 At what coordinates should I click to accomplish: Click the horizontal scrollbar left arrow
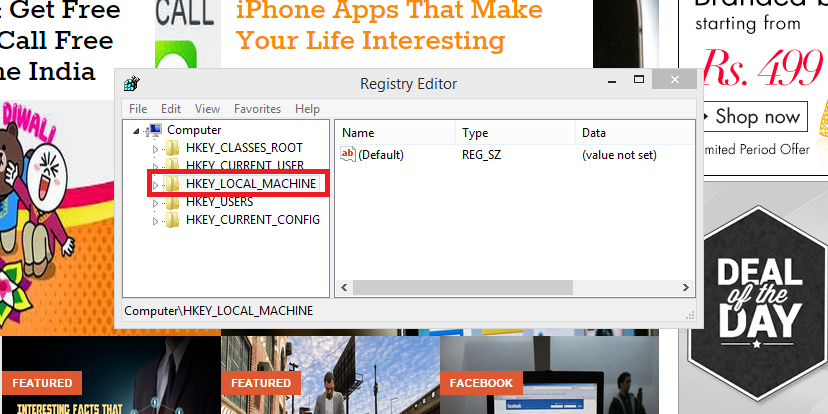coord(344,288)
